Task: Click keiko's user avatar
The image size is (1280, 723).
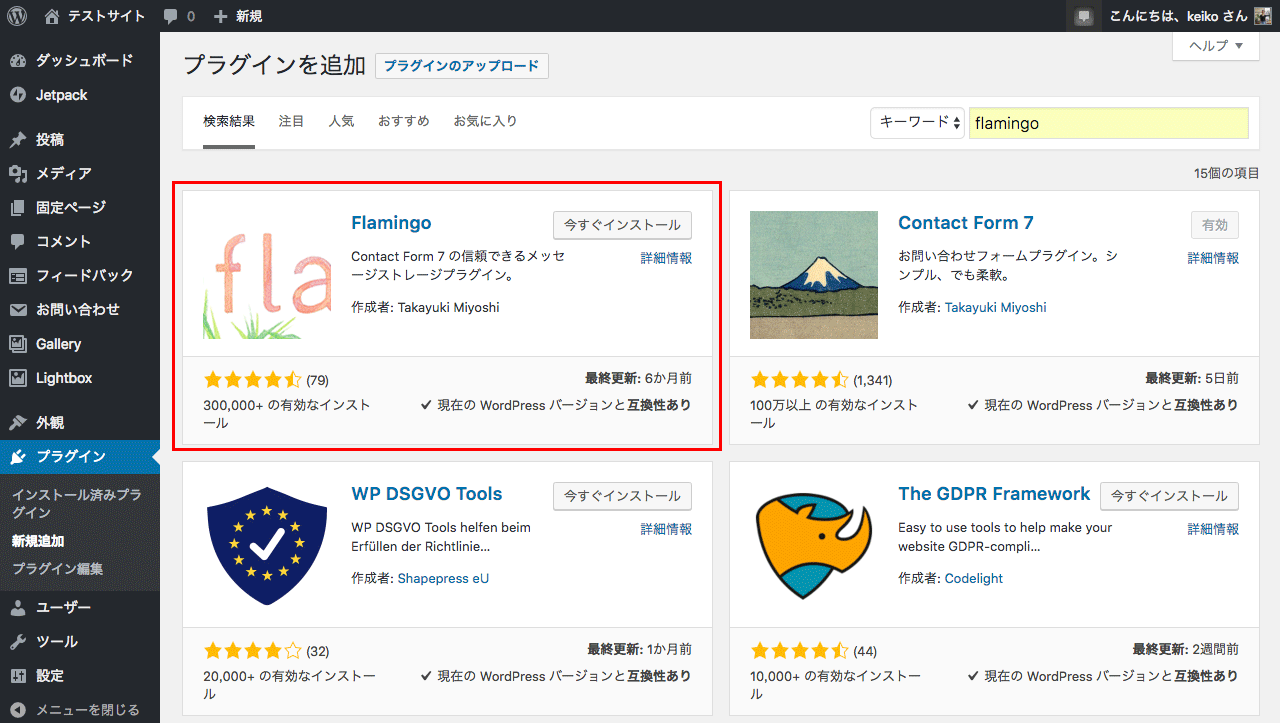Action: tap(1263, 16)
